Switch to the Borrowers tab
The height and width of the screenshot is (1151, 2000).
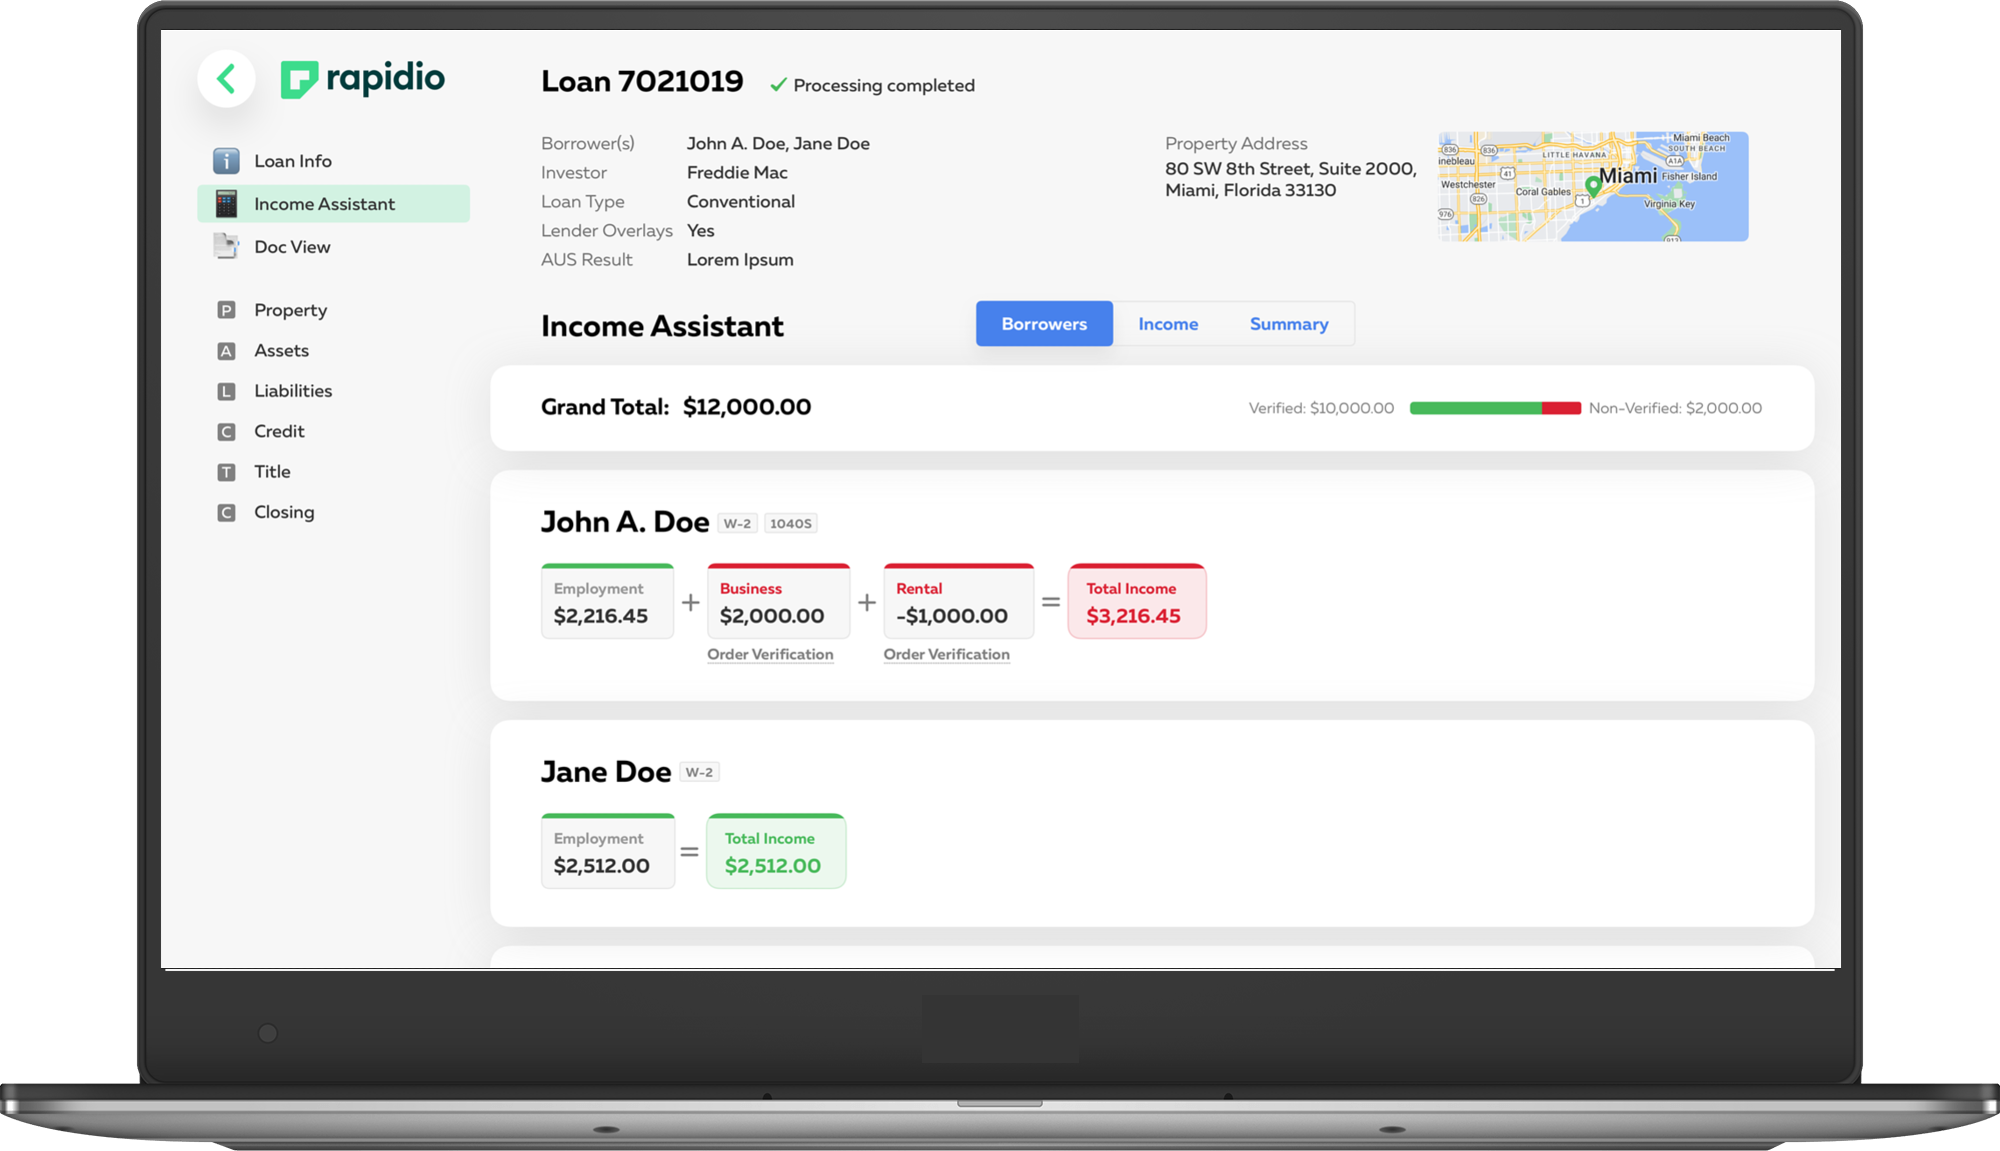(x=1044, y=324)
